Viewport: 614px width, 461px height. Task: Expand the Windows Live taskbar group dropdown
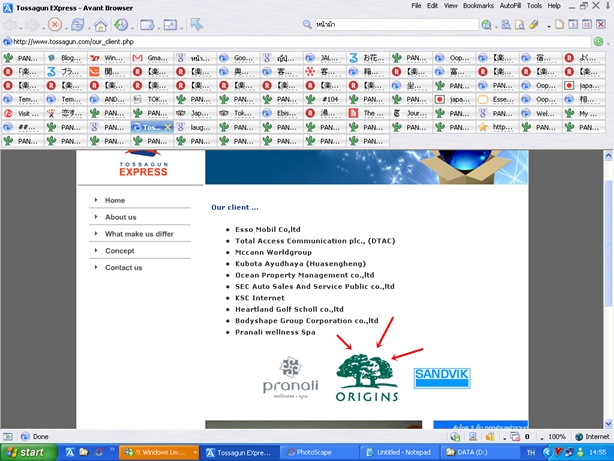195,453
